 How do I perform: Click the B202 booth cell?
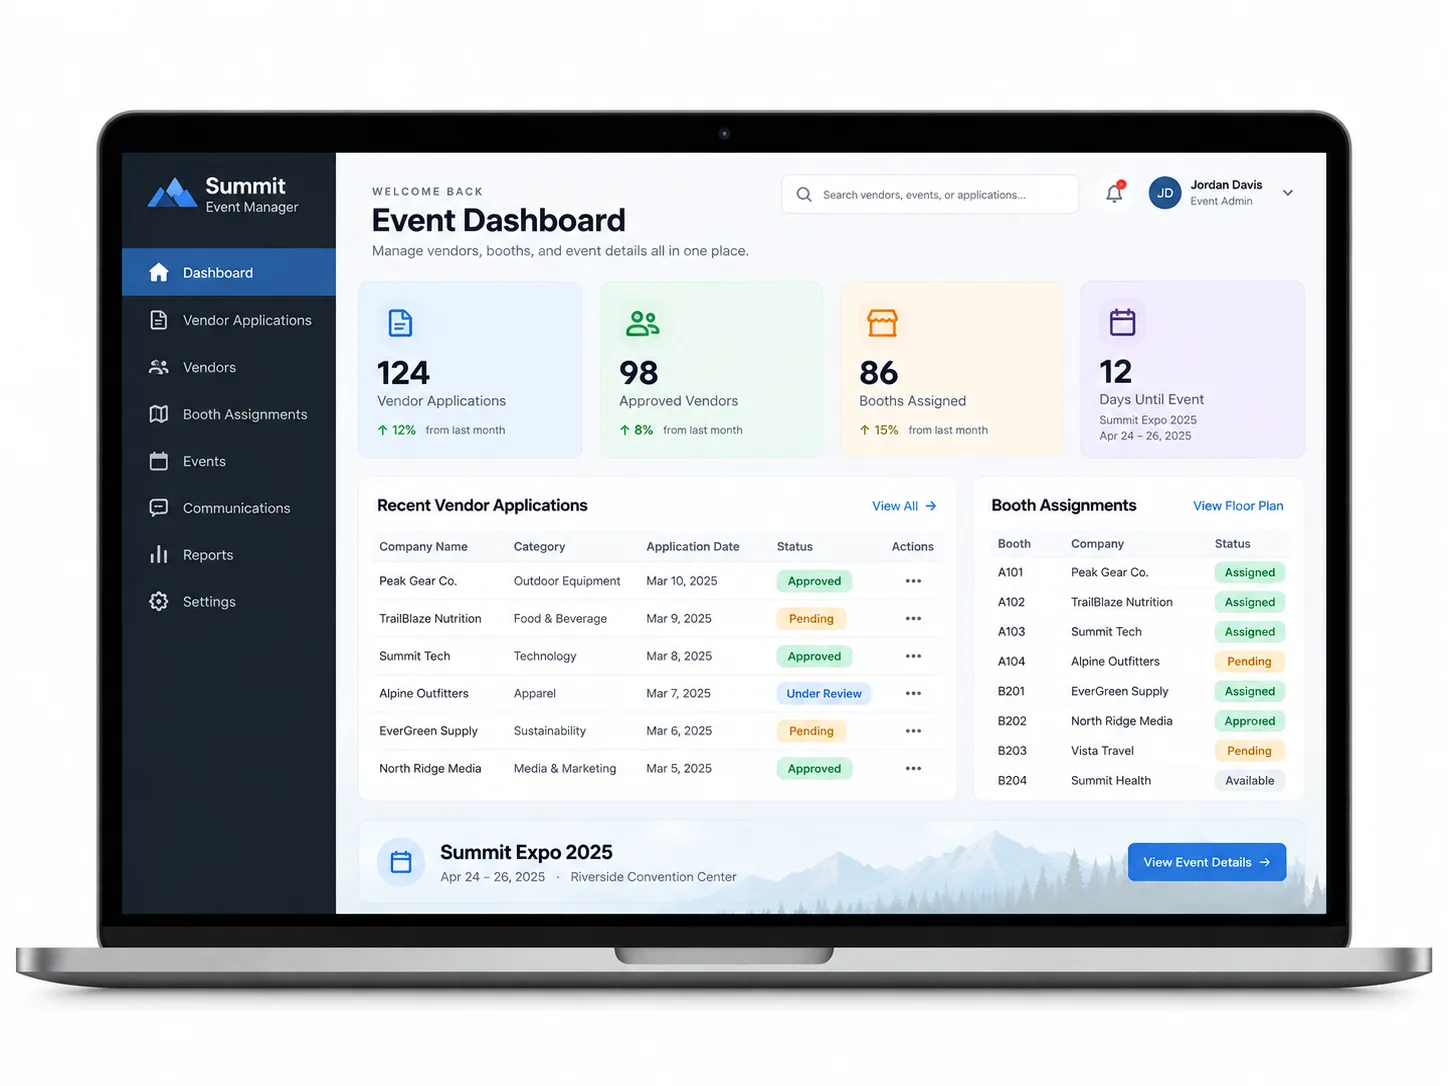pos(1012,721)
